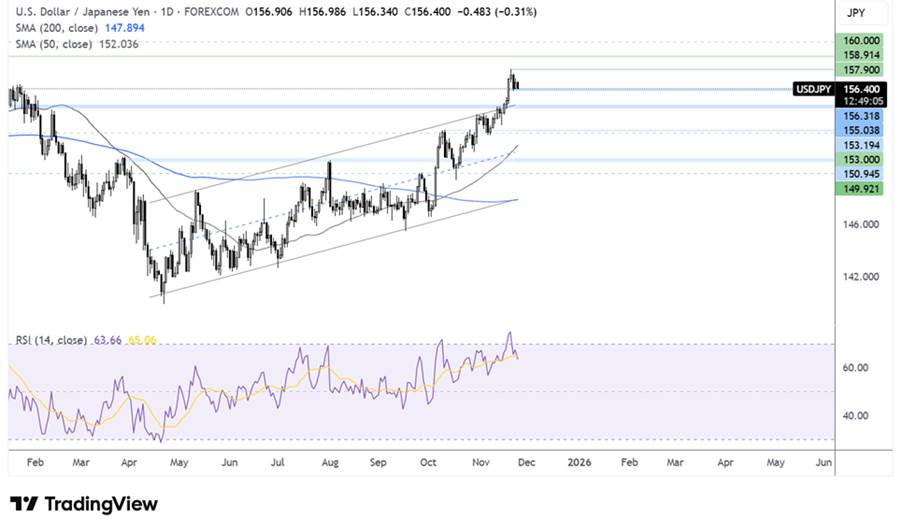
Task: Click the 12:49:05 countdown timer label
Action: coord(860,101)
